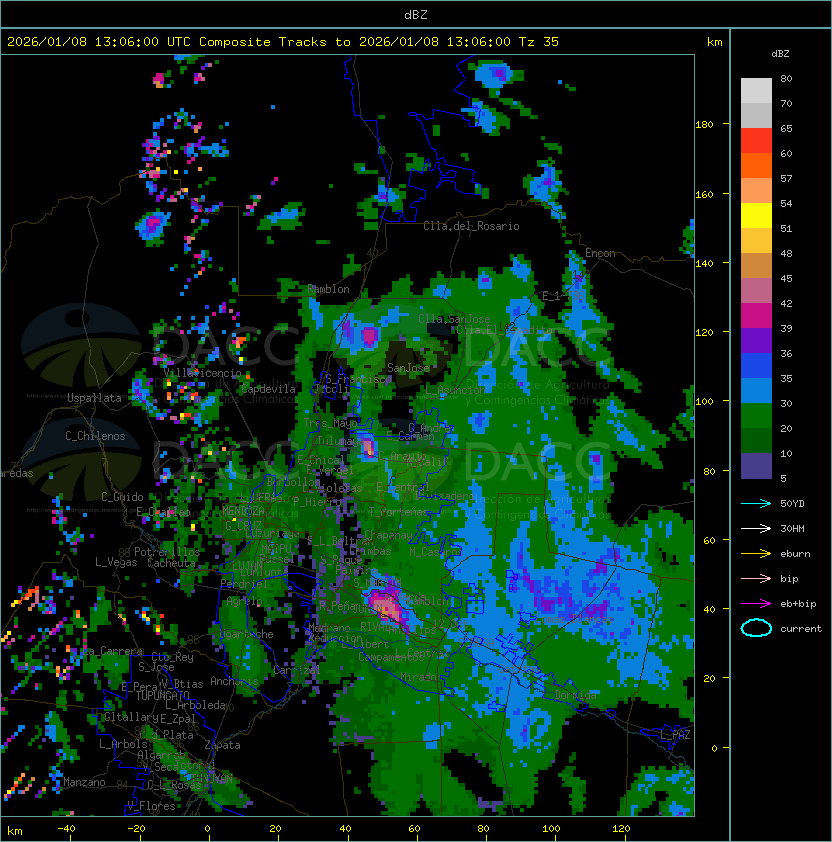
Task: Click the 'L_Vegas' map label
Action: coord(116,562)
